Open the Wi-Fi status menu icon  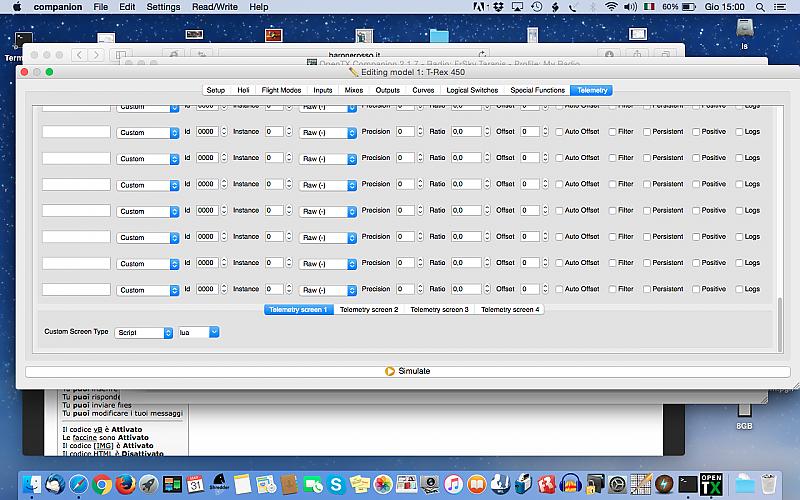(x=611, y=7)
